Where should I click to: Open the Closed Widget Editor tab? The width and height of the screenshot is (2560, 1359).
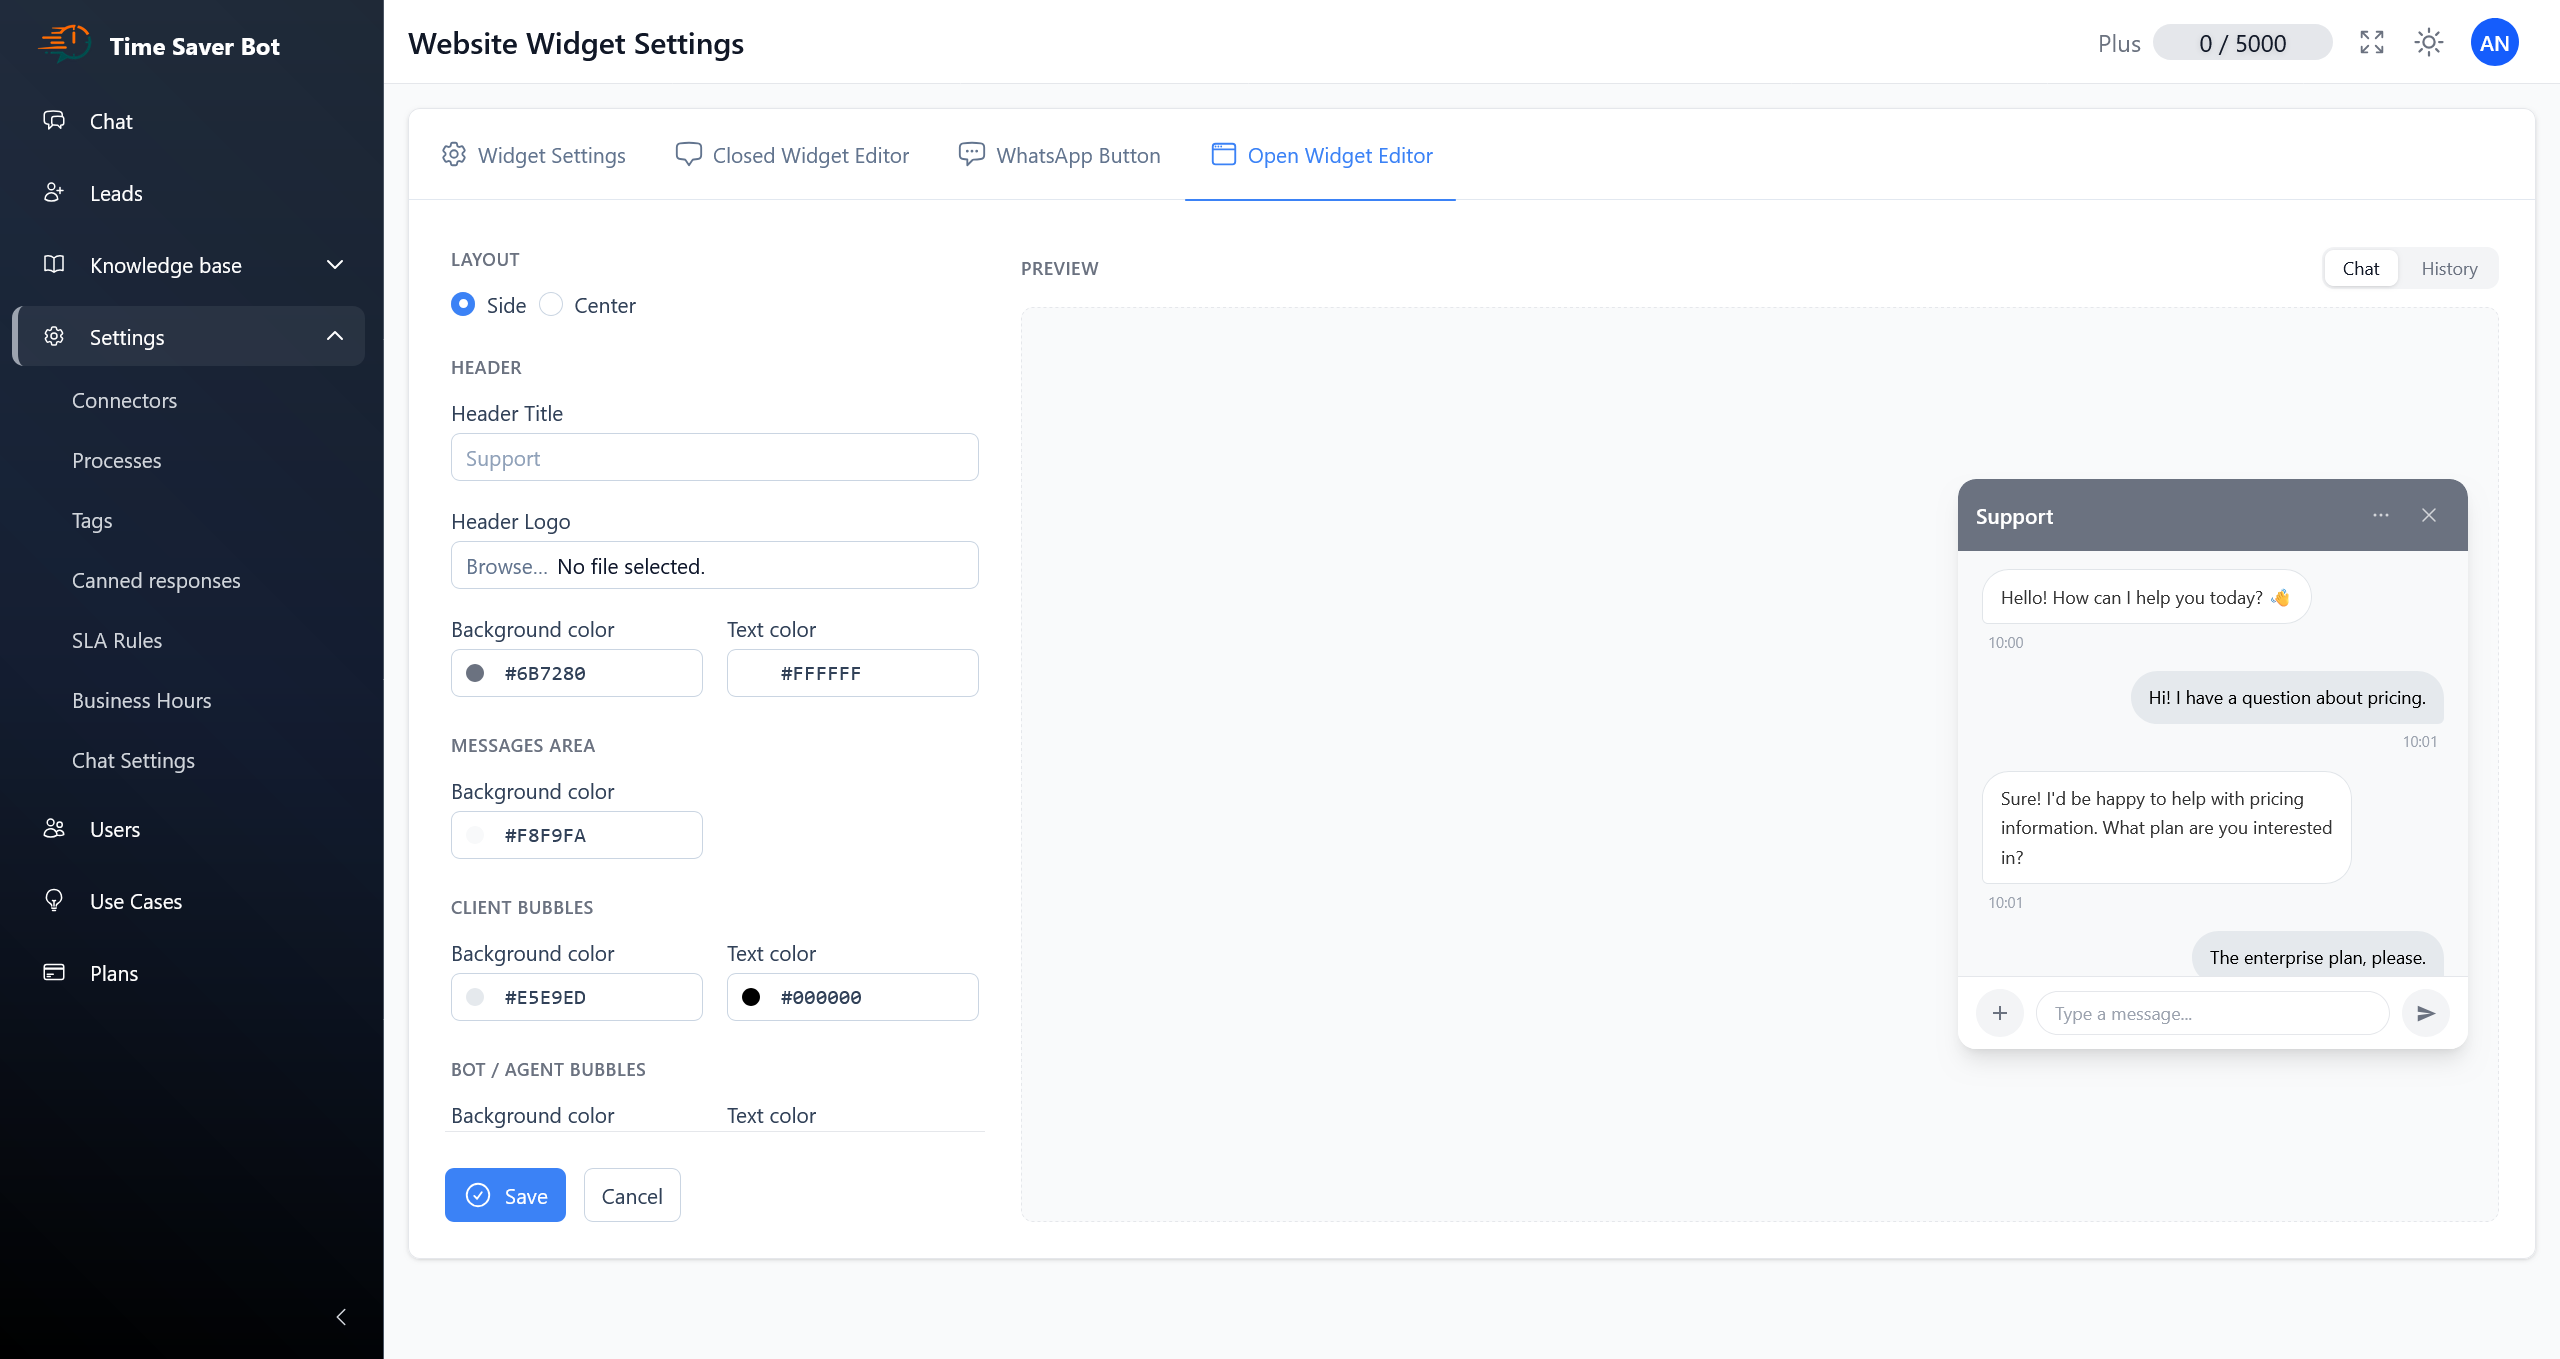tap(791, 155)
